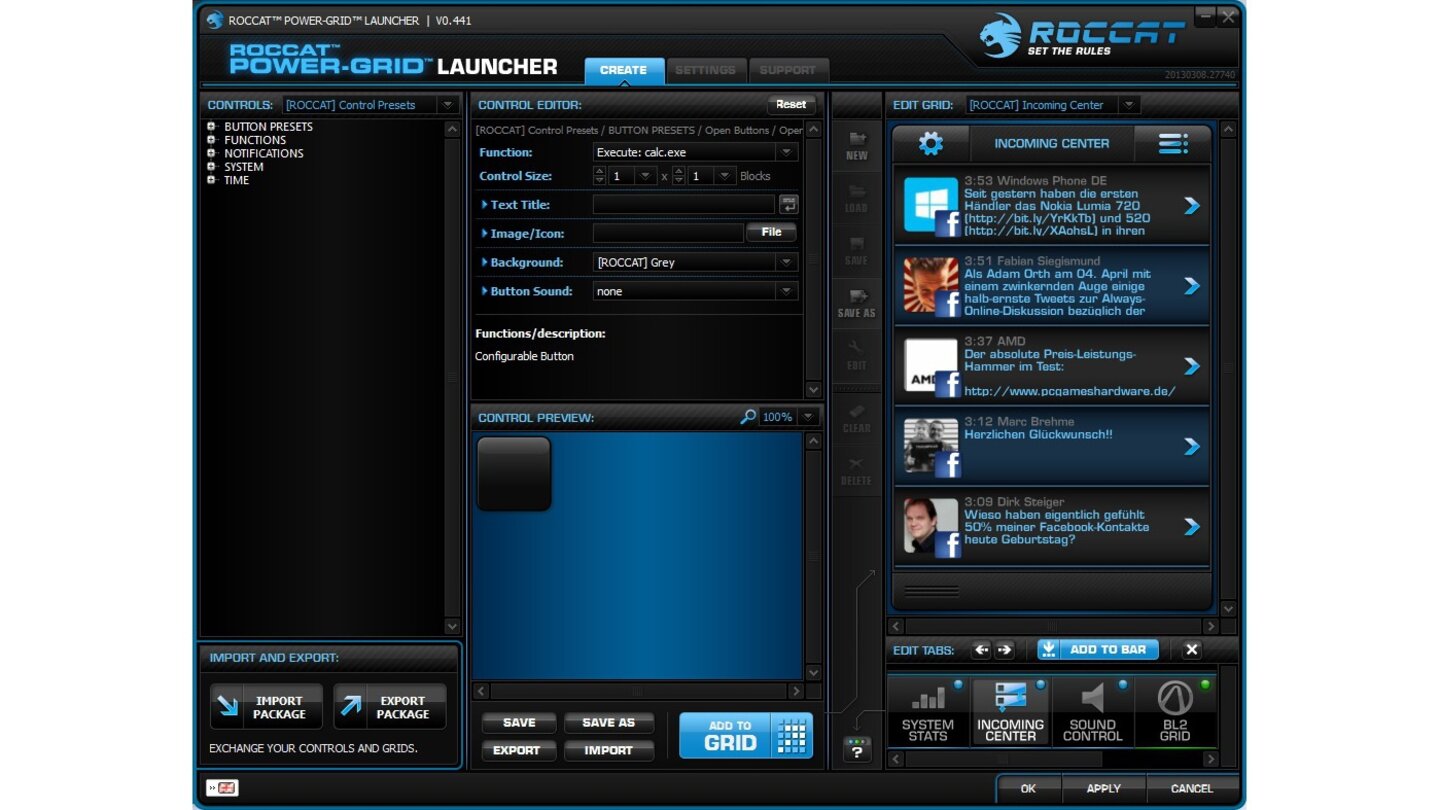Expand SYSTEM tree node
The height and width of the screenshot is (810, 1440).
click(x=211, y=167)
